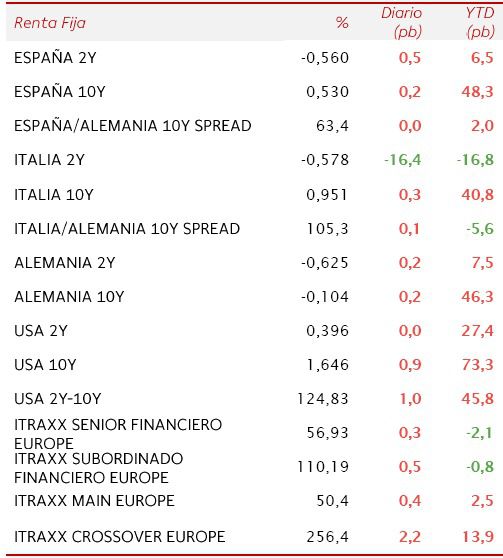Viewport: 503px width, 558px height.
Task: Click the ESPAÑA 10Y yield value 0,530
Action: [328, 92]
